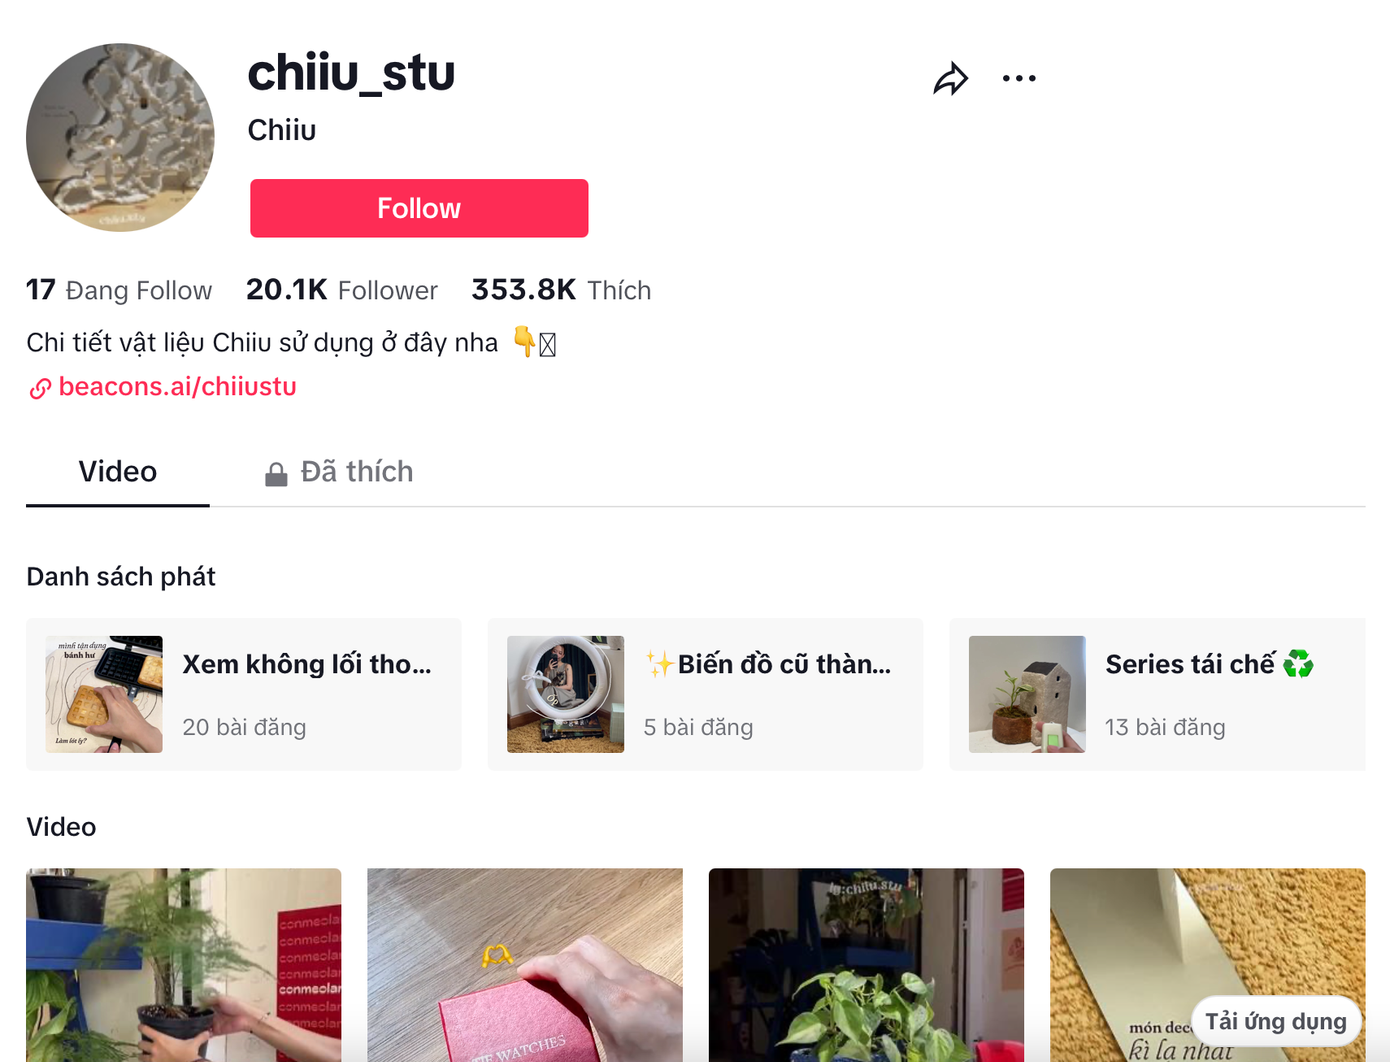Image resolution: width=1390 pixels, height=1062 pixels.
Task: Follow the chiiu_stu account
Action: click(419, 208)
